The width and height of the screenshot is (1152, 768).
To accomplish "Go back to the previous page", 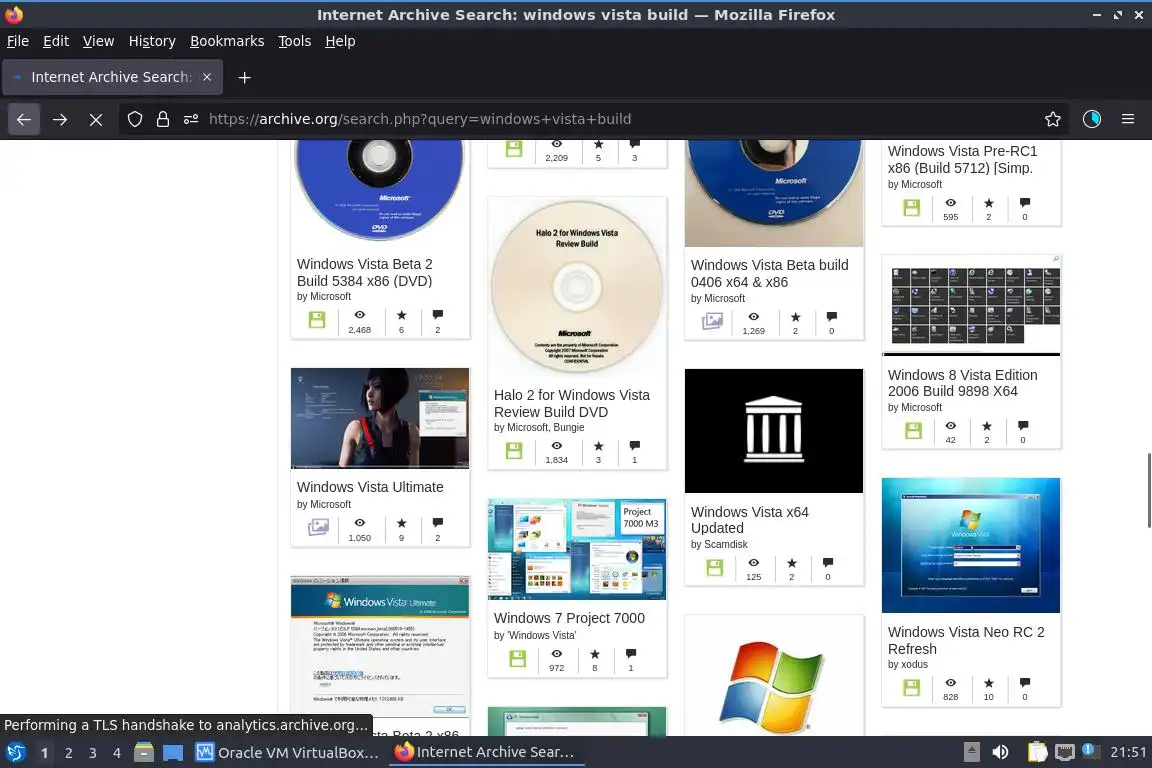I will coord(24,119).
